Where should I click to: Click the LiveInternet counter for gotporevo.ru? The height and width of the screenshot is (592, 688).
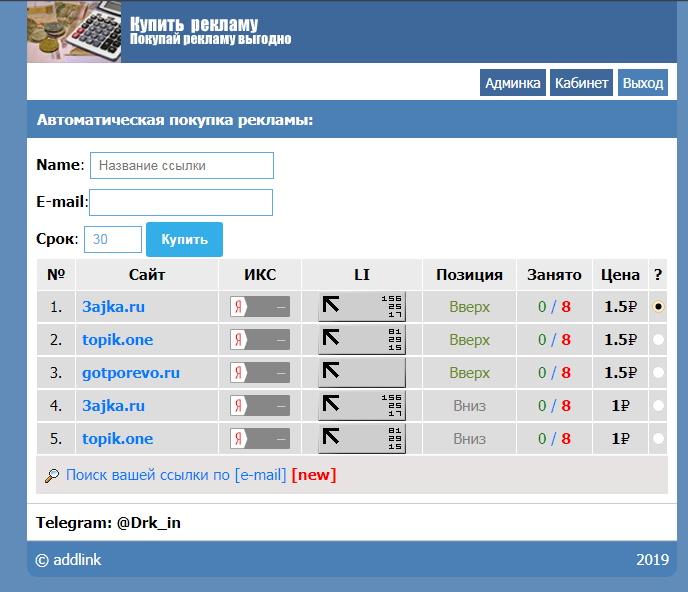pyautogui.click(x=361, y=373)
